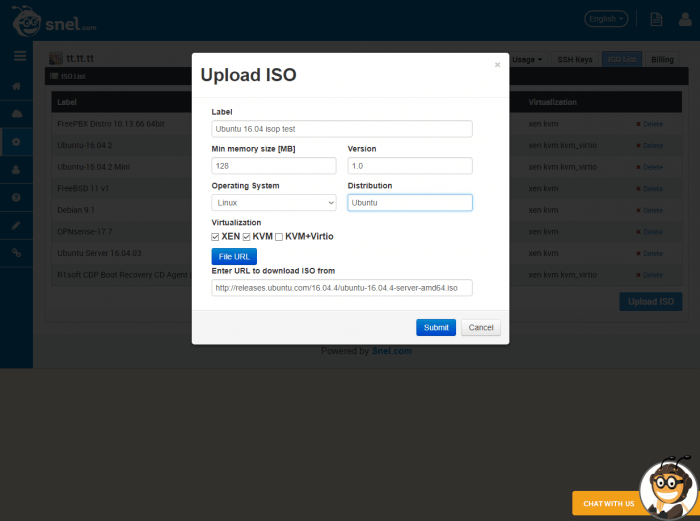Image resolution: width=700 pixels, height=521 pixels.
Task: Click the Virtualization column header
Action: click(553, 102)
